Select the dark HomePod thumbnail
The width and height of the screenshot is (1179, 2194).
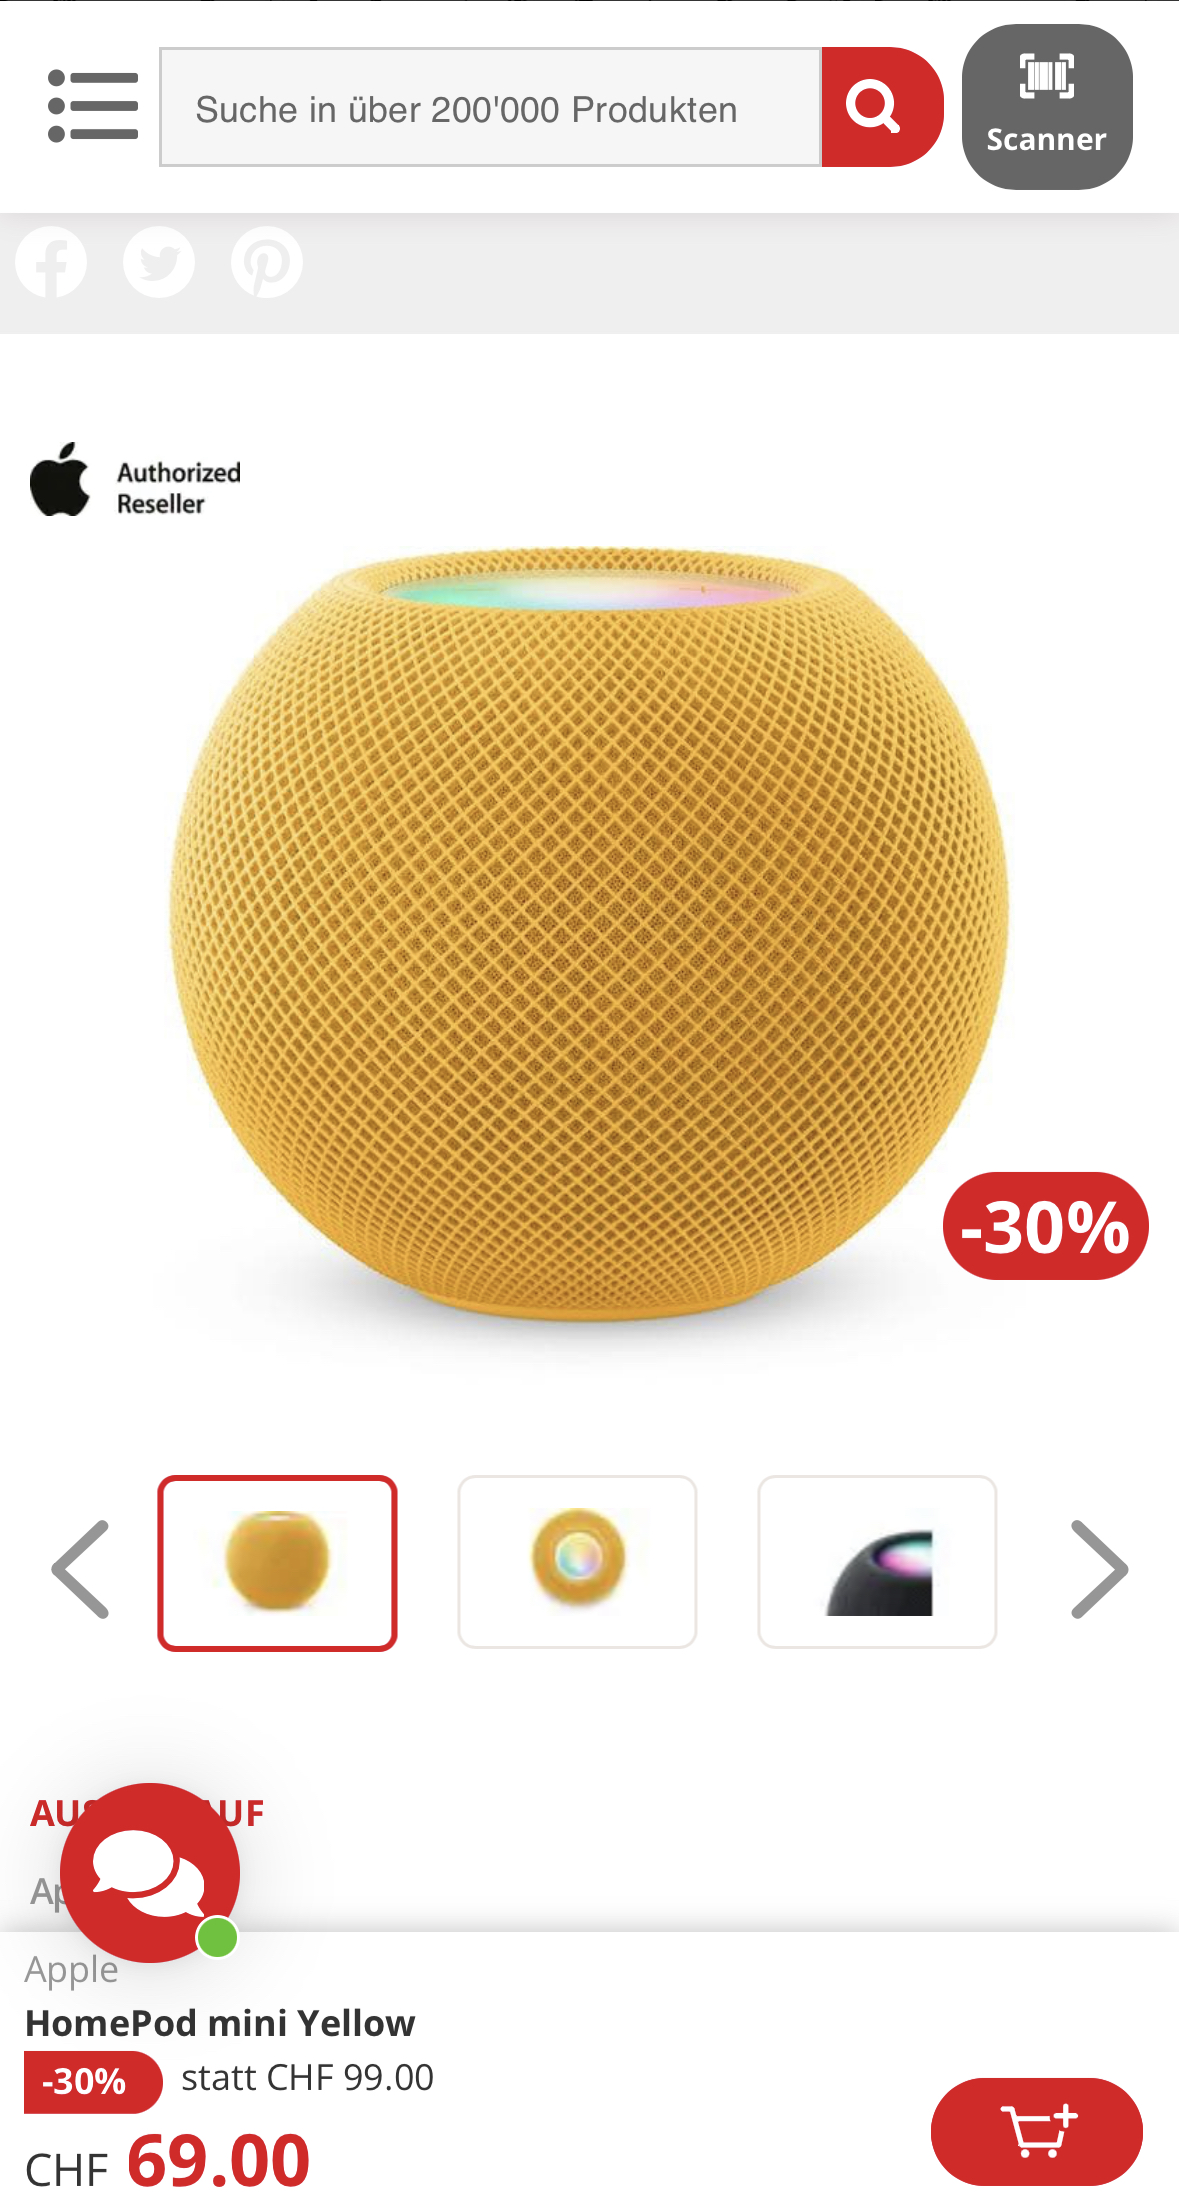click(877, 1562)
